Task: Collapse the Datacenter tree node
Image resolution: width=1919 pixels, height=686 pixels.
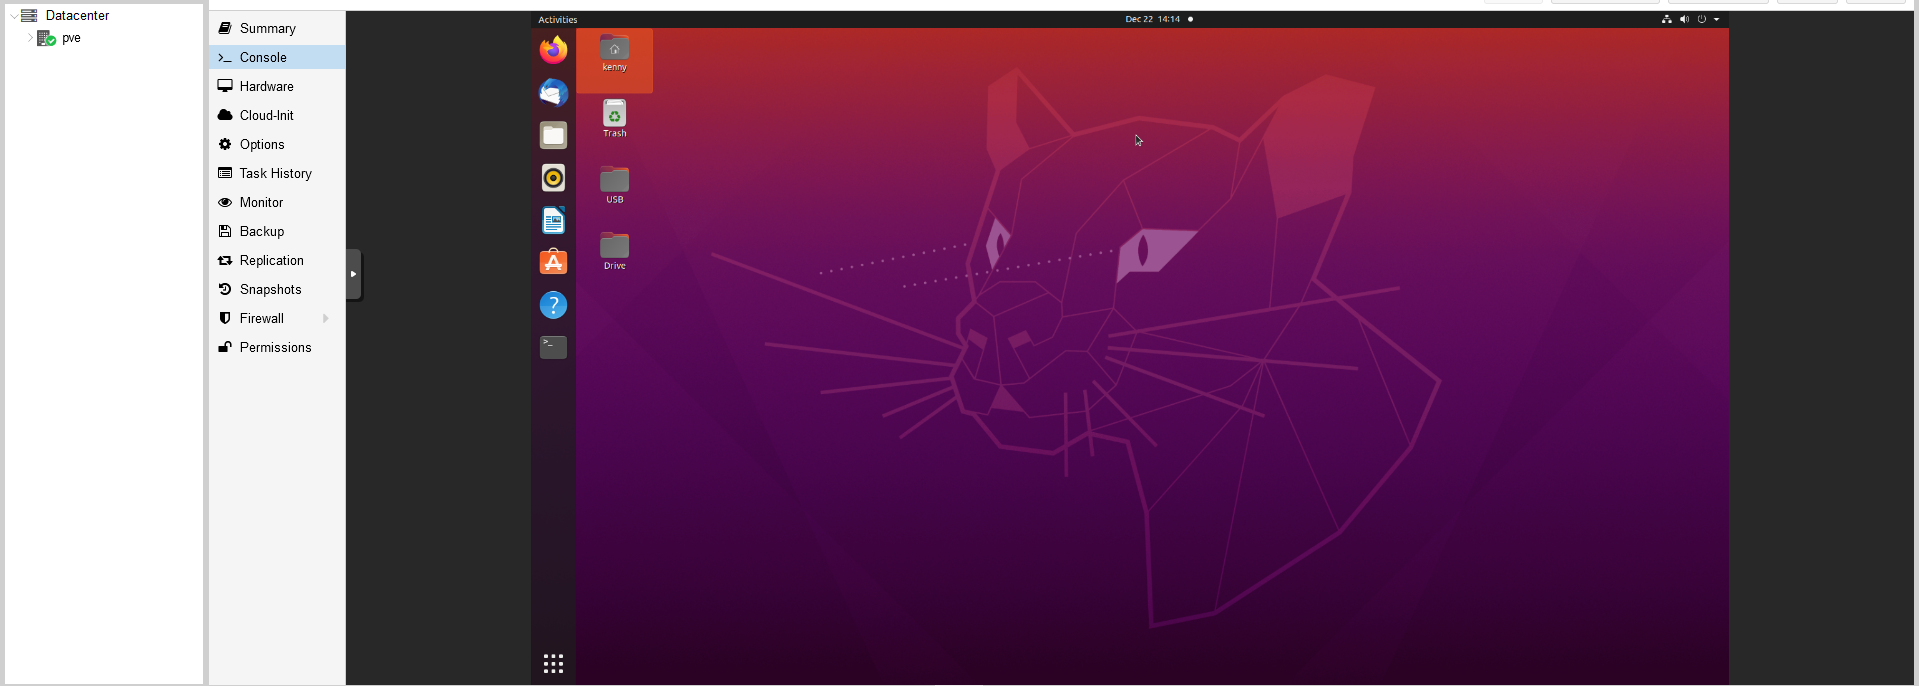Action: (x=14, y=16)
